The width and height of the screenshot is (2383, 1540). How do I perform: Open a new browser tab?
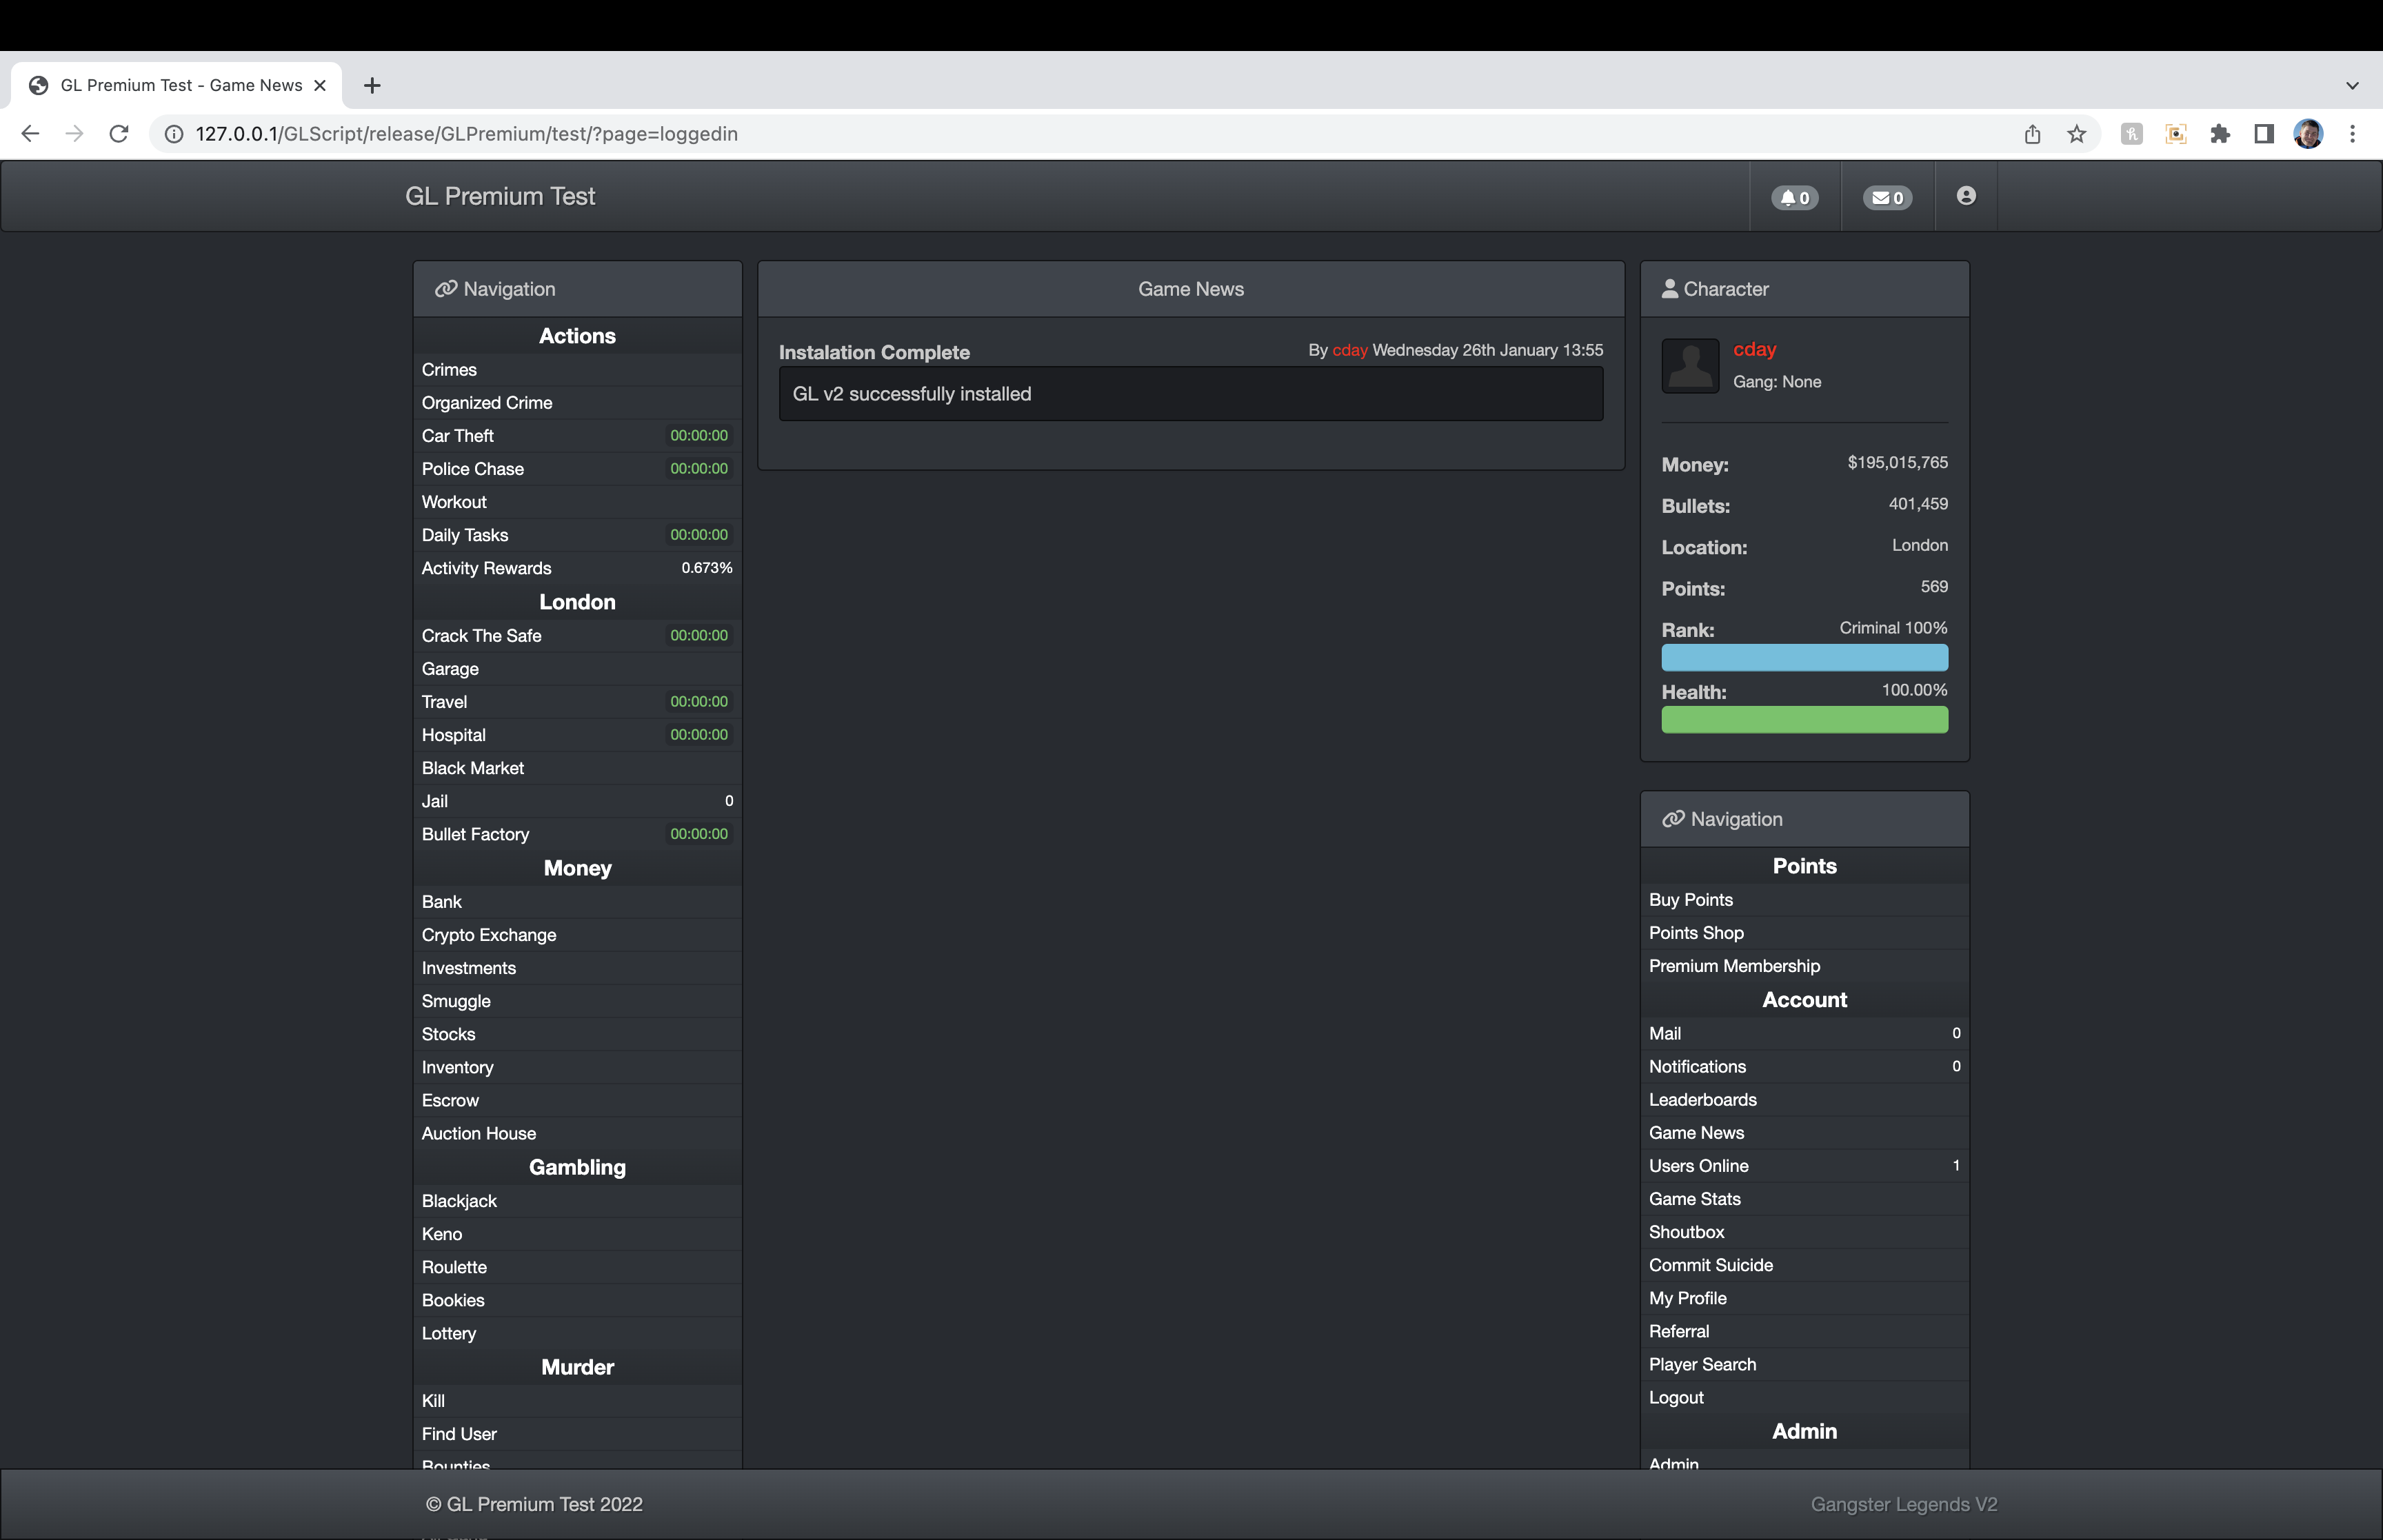tap(372, 86)
